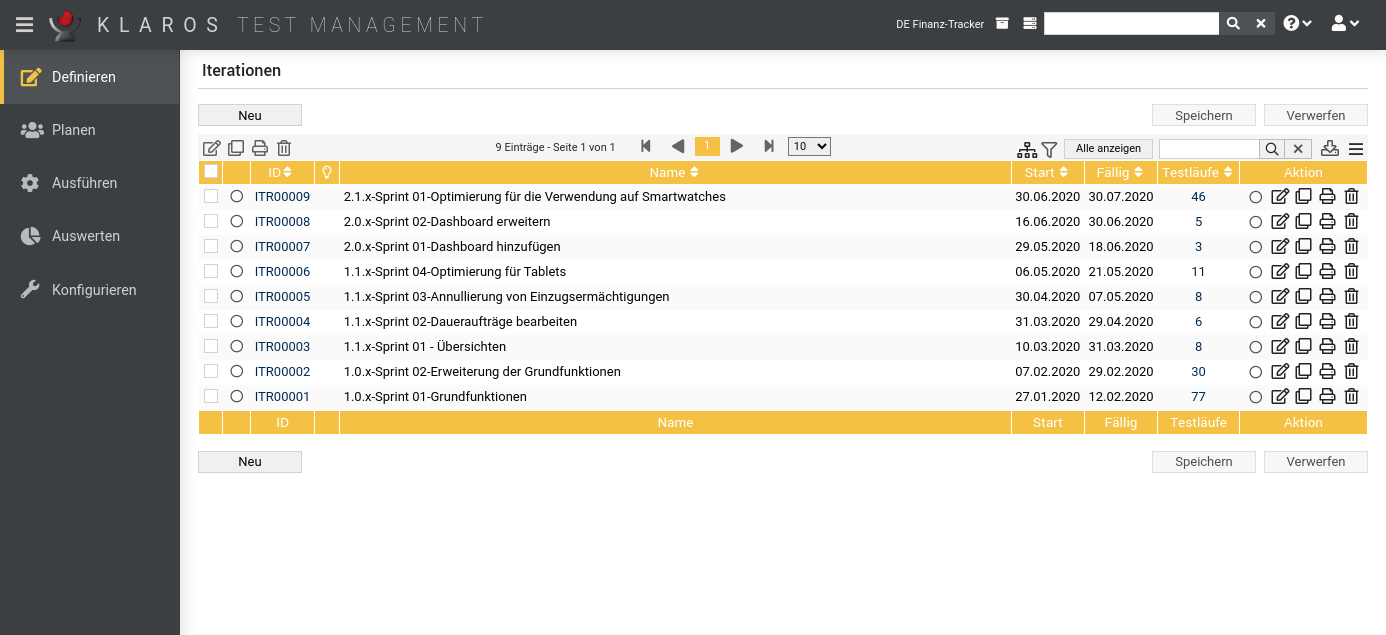
Task: Click the Alle anzeigen button
Action: tap(1108, 148)
